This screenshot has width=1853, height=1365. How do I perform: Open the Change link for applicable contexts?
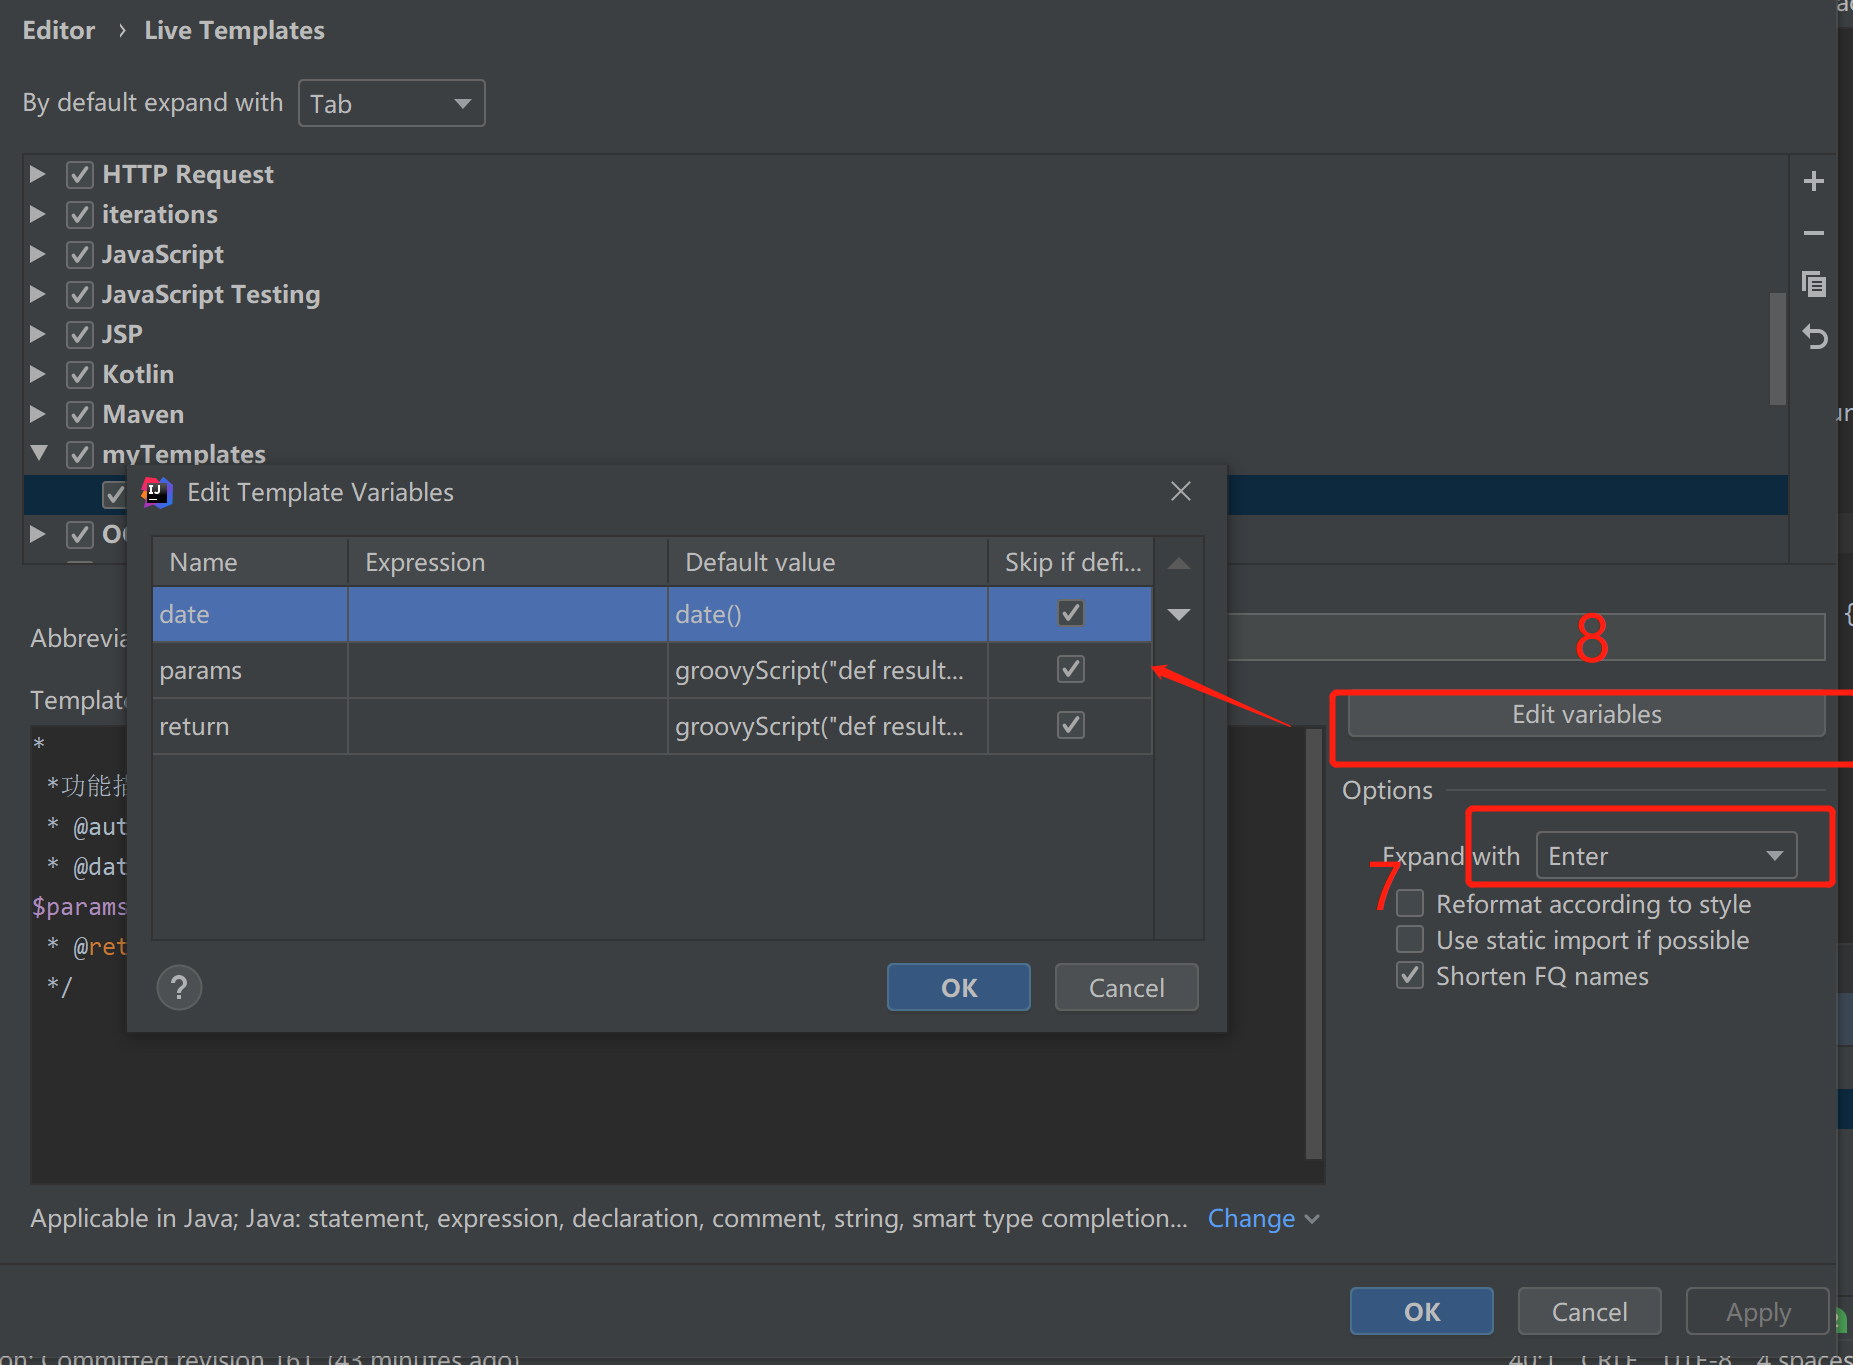pyautogui.click(x=1251, y=1218)
